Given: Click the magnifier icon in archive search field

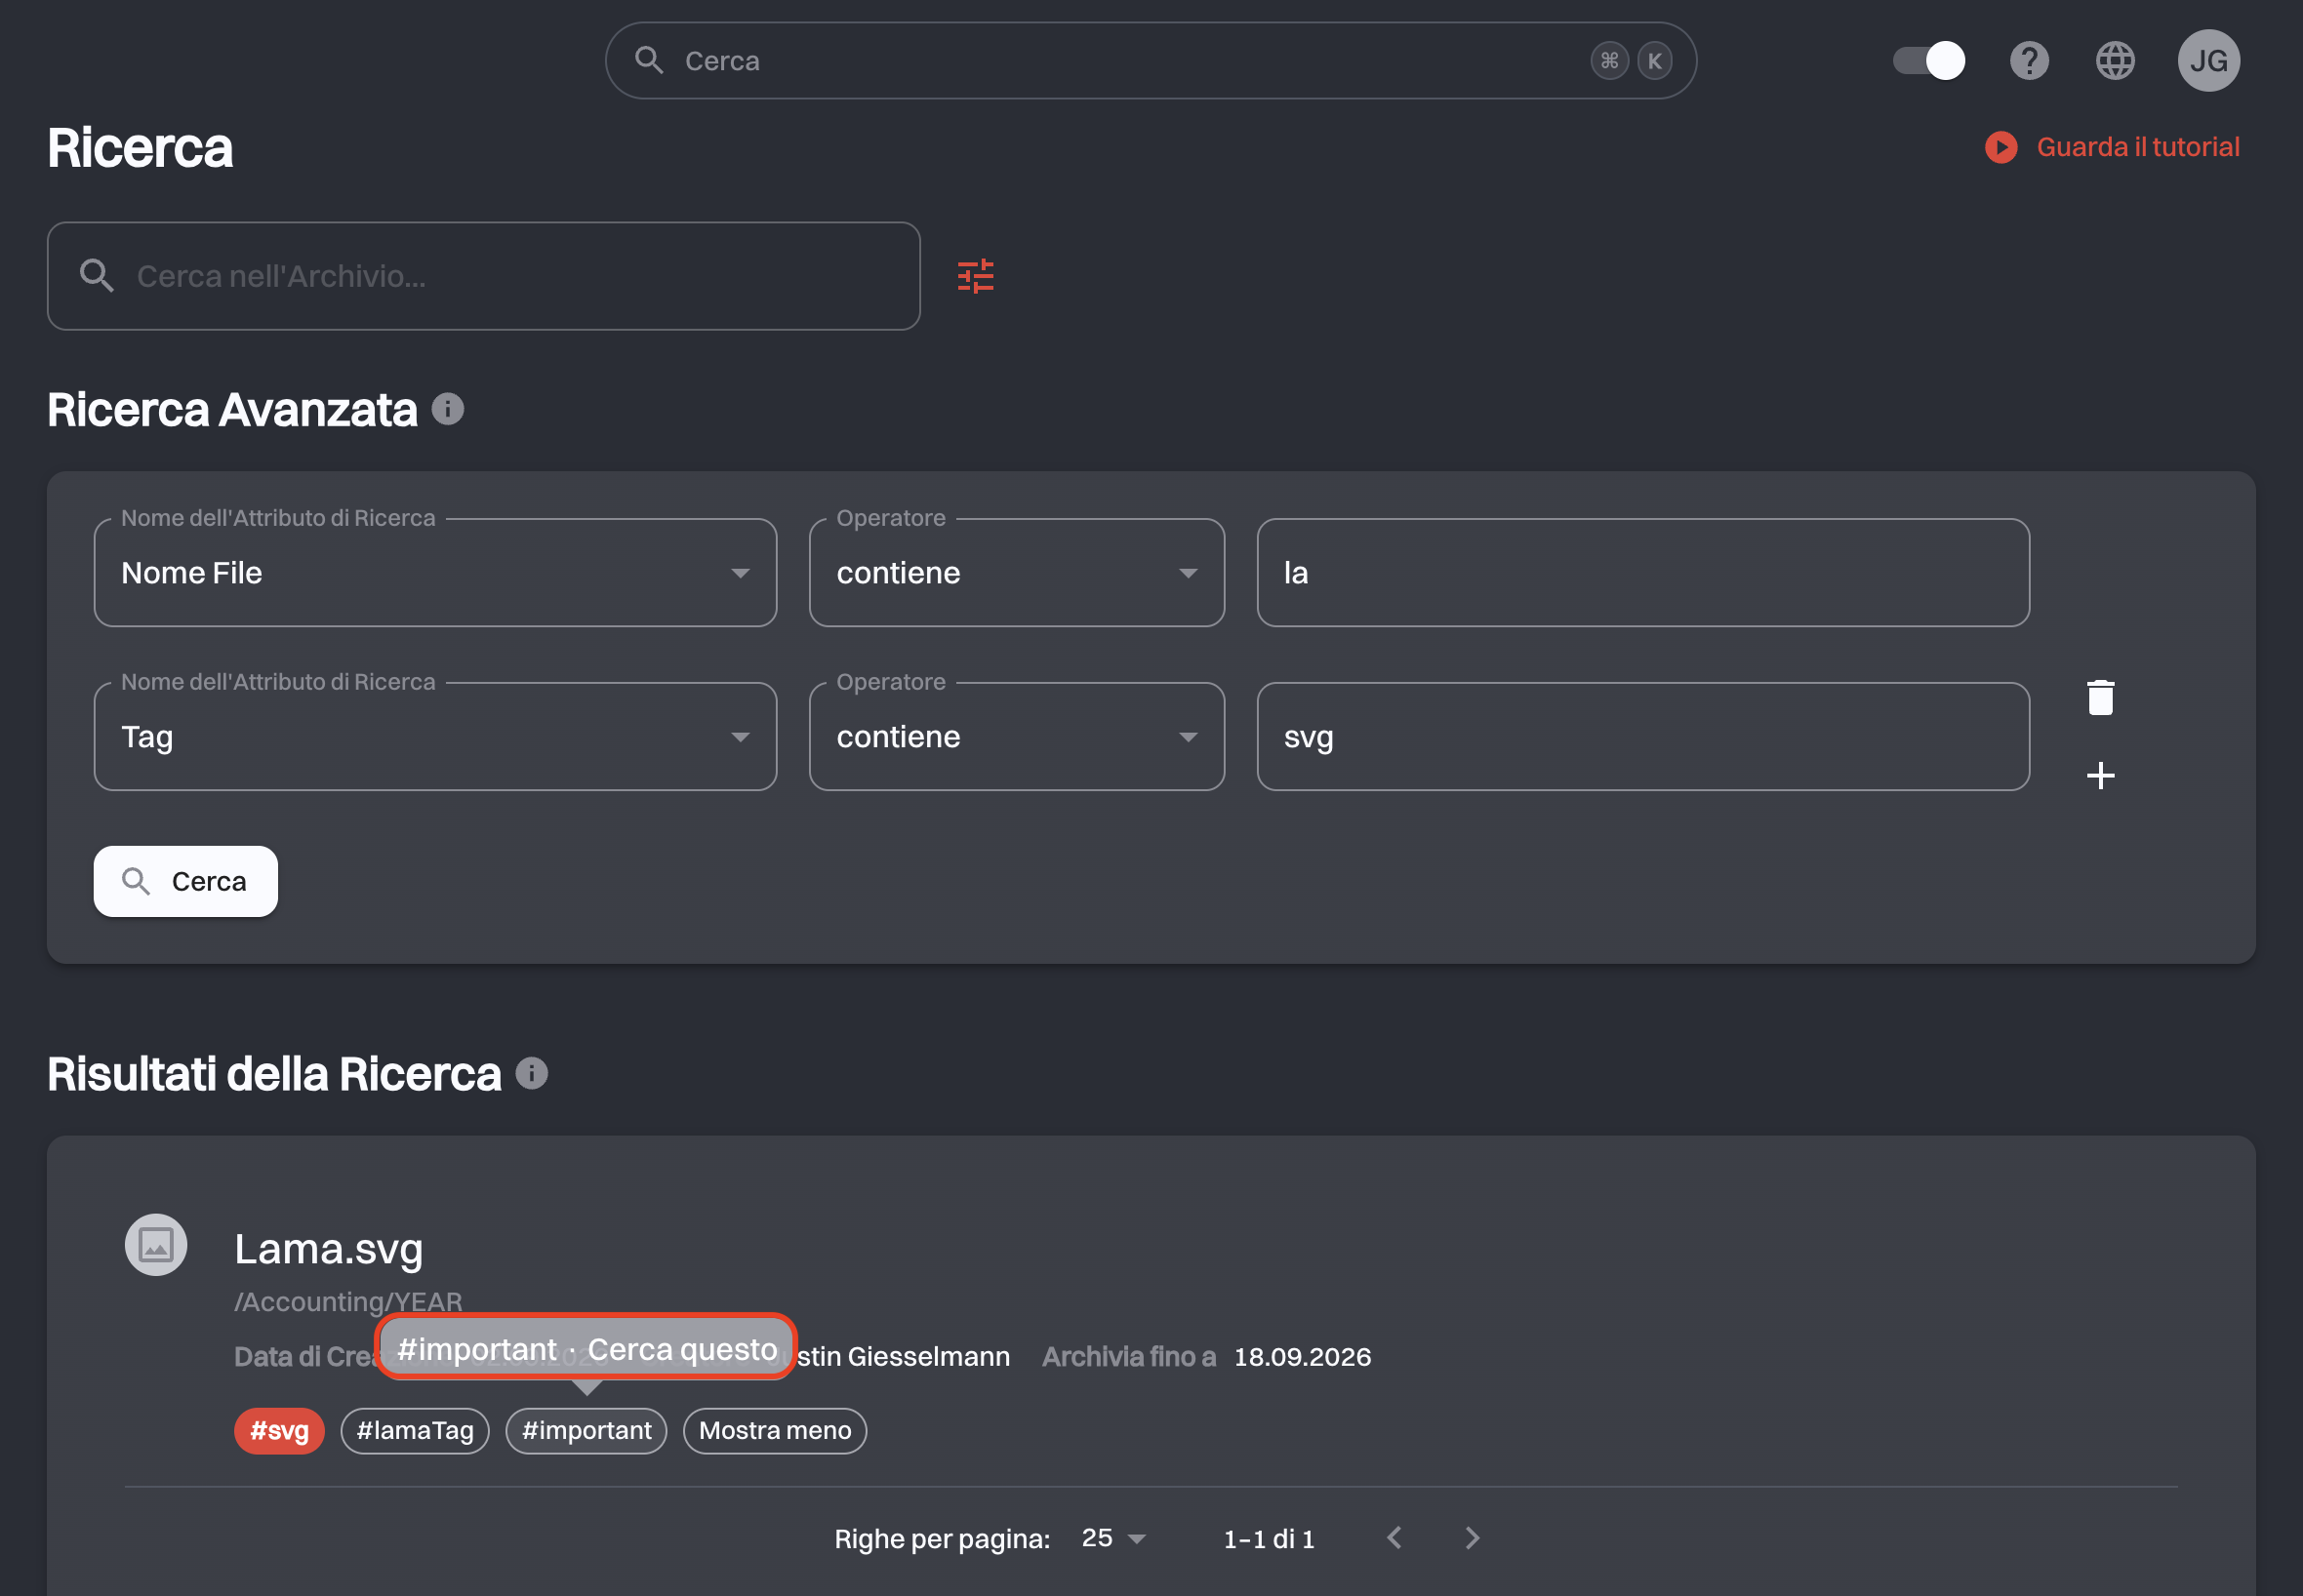Looking at the screenshot, I should (96, 275).
